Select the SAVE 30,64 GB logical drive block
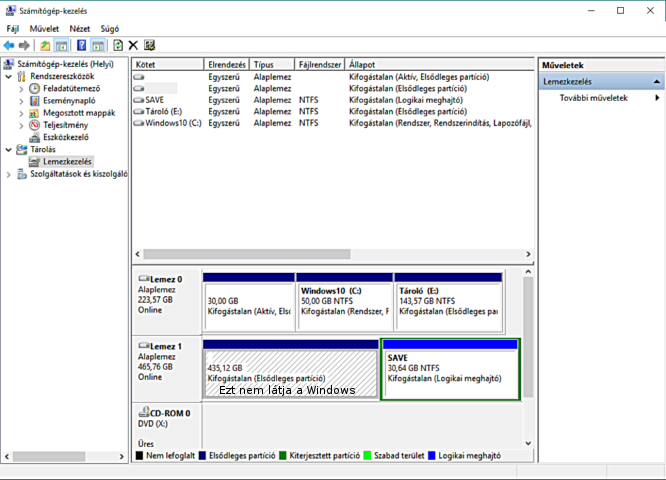 [x=451, y=369]
